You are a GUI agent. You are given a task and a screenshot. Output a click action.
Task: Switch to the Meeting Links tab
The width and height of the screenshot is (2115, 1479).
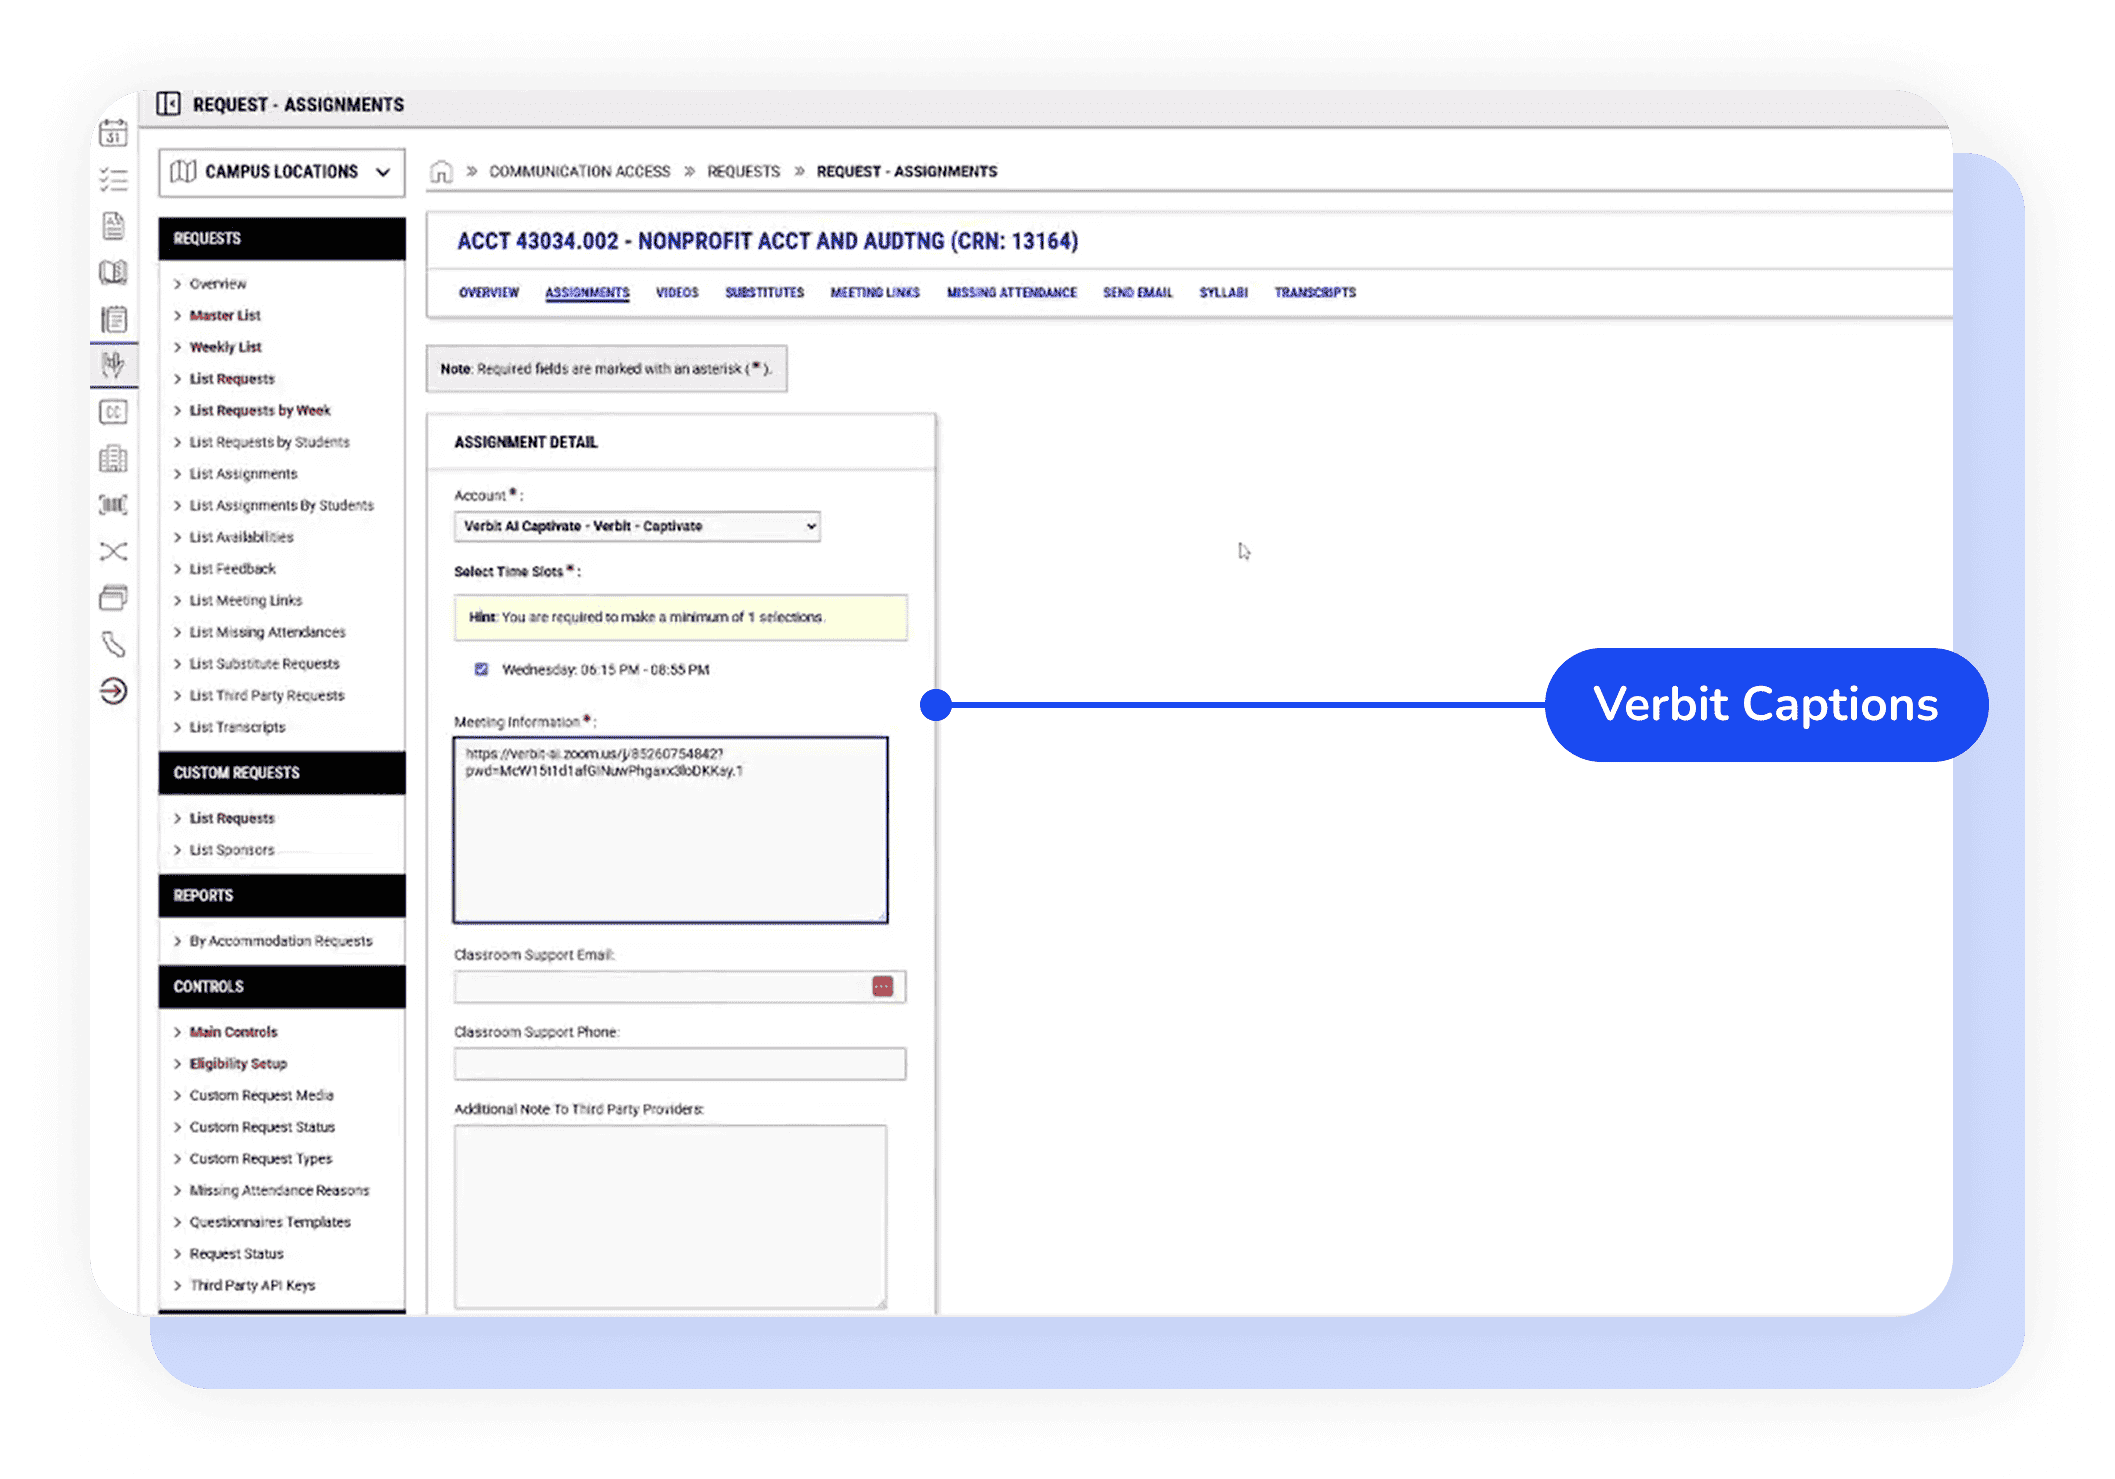click(874, 293)
